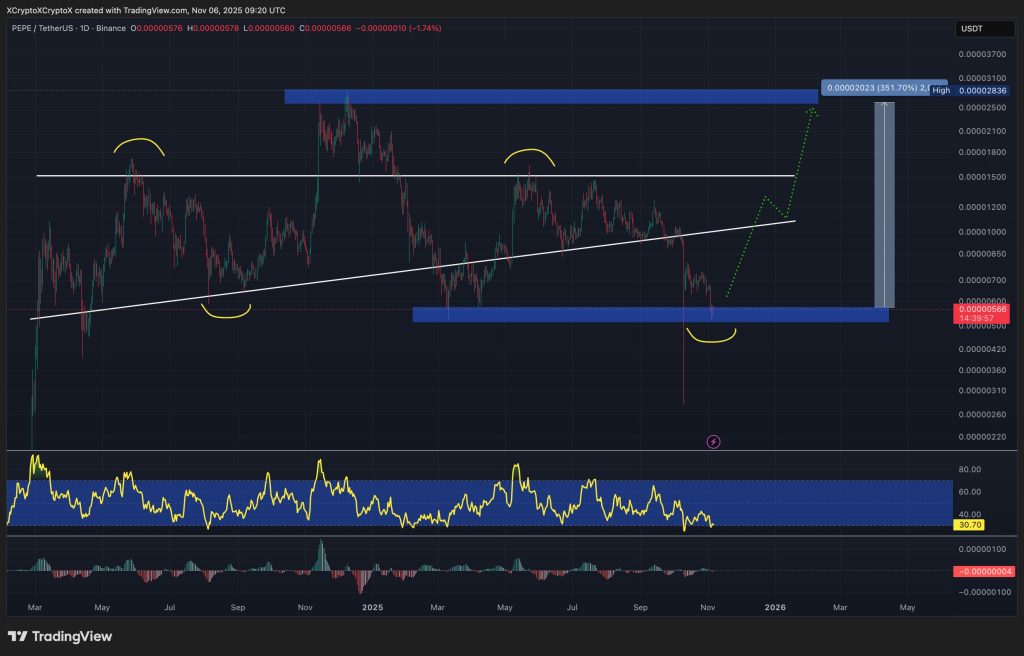Select the yellow arc under the August 2024 low

(225, 314)
